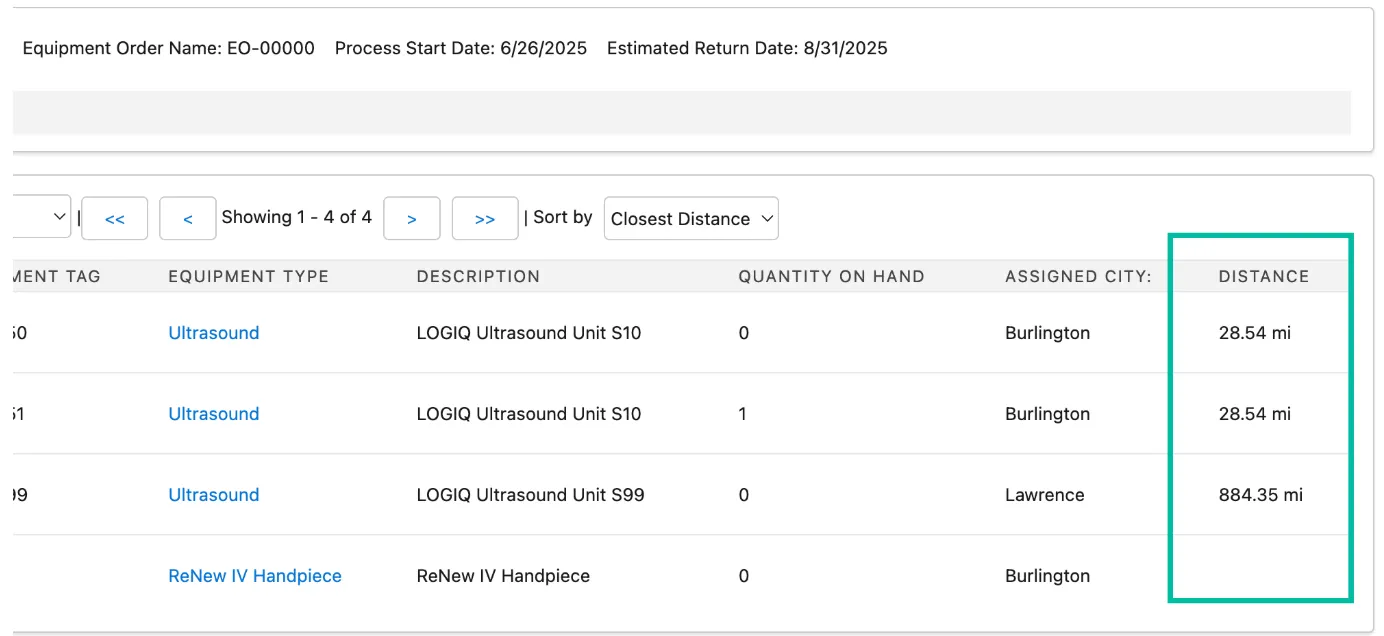Select the LOGIQ Ultrasound Unit S99 description
The width and height of the screenshot is (1384, 636).
tap(530, 495)
